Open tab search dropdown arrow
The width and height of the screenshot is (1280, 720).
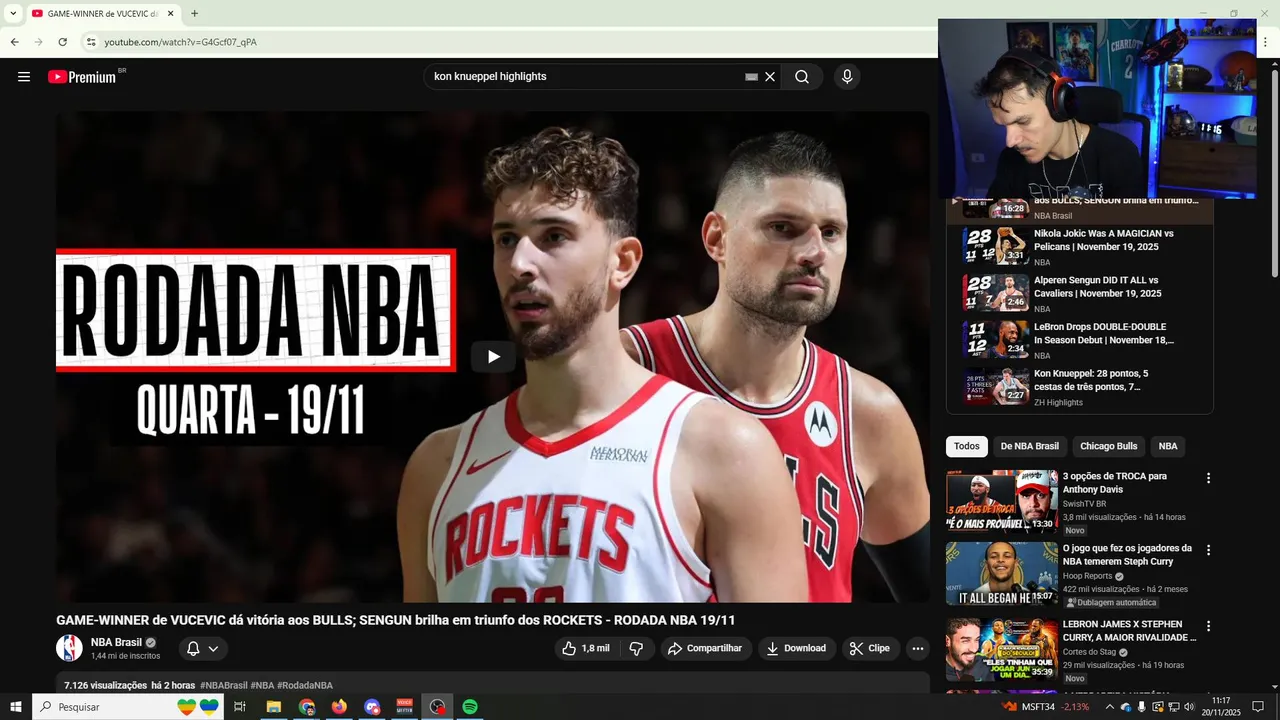[13, 14]
